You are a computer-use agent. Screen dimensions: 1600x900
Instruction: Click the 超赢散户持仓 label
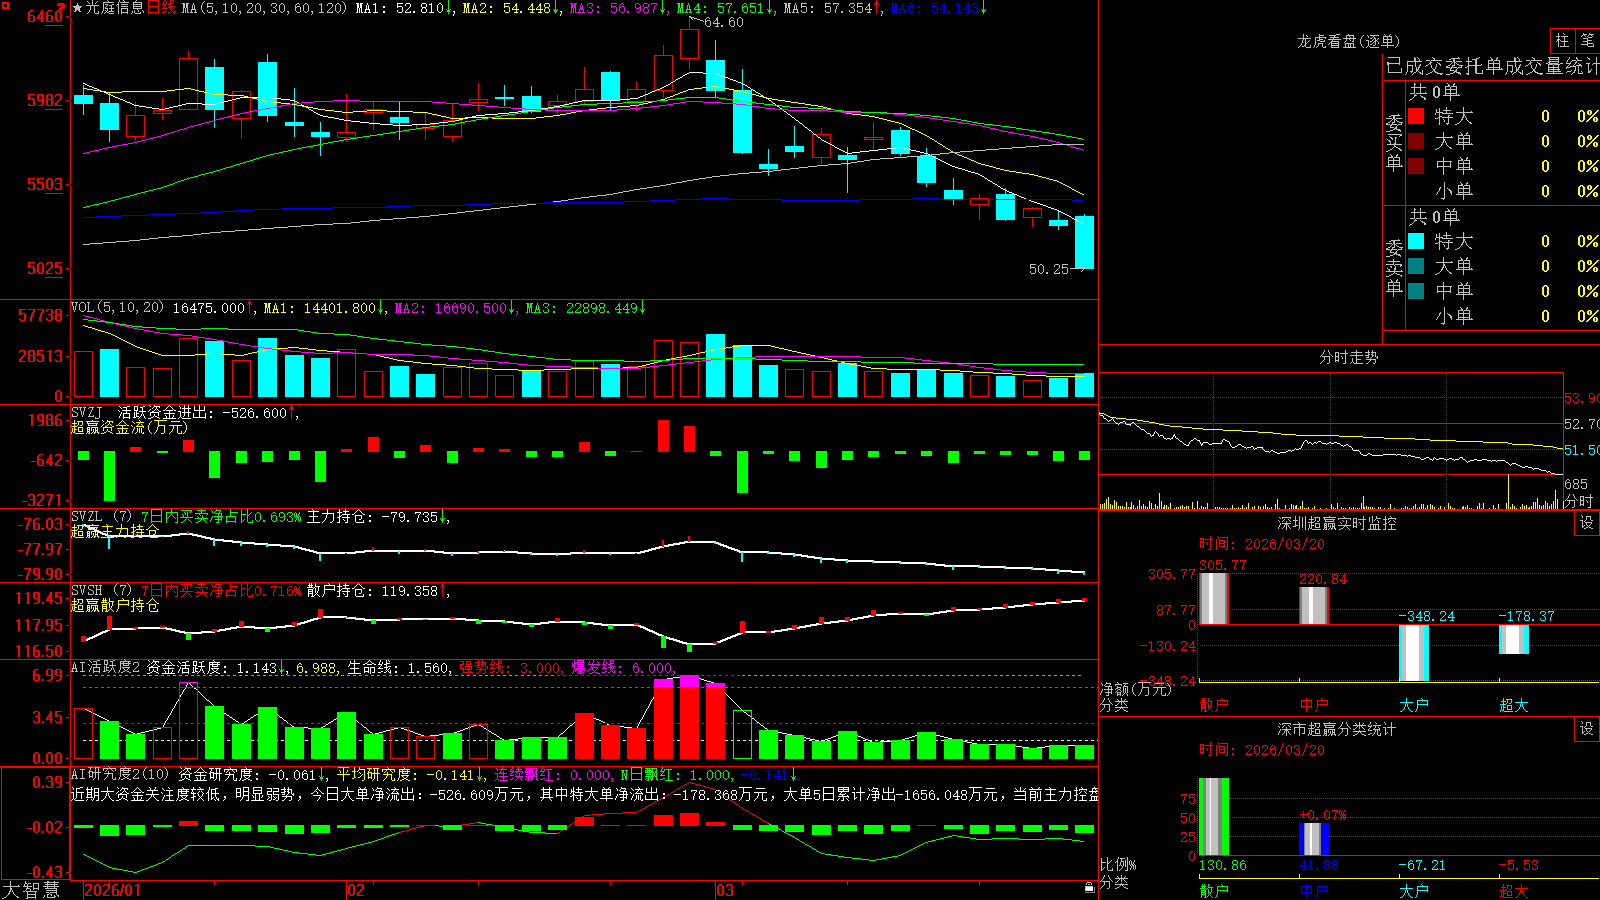pos(115,605)
